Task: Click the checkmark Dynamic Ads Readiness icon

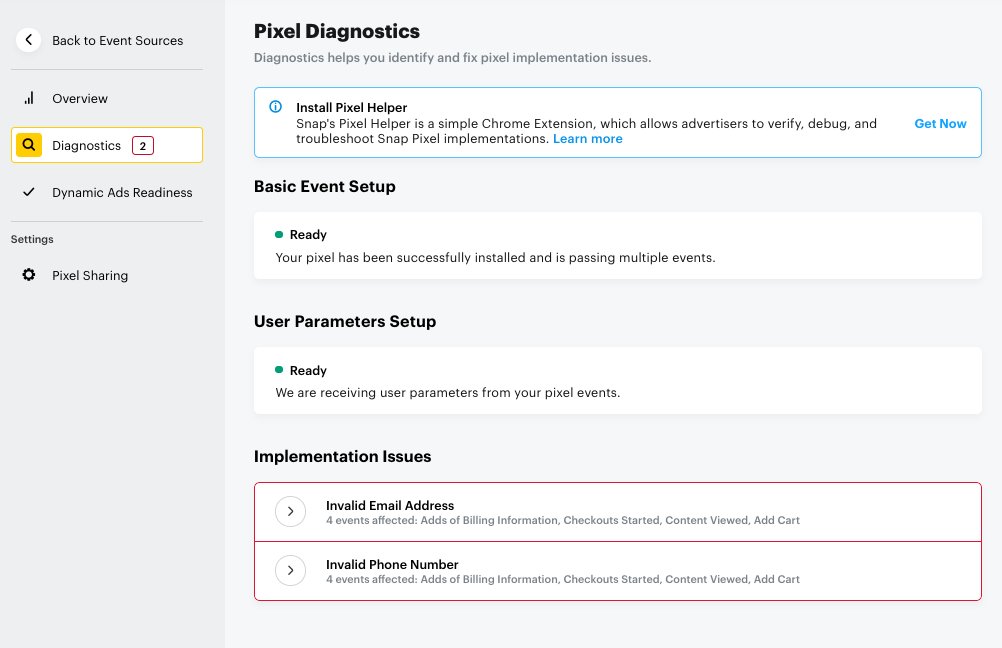Action: pyautogui.click(x=29, y=191)
